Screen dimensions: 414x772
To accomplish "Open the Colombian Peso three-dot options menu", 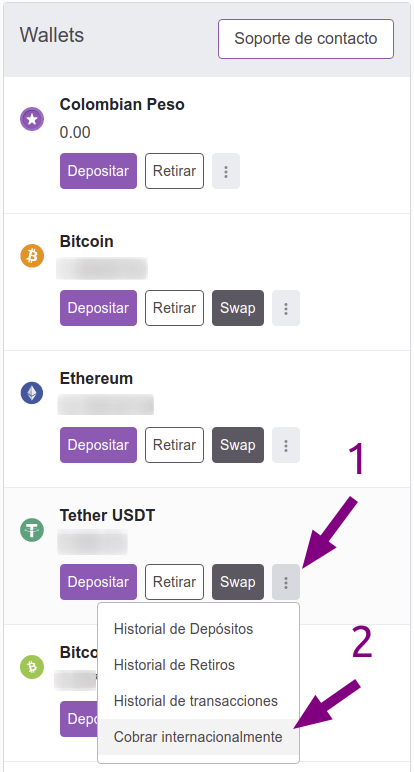I will pos(226,171).
